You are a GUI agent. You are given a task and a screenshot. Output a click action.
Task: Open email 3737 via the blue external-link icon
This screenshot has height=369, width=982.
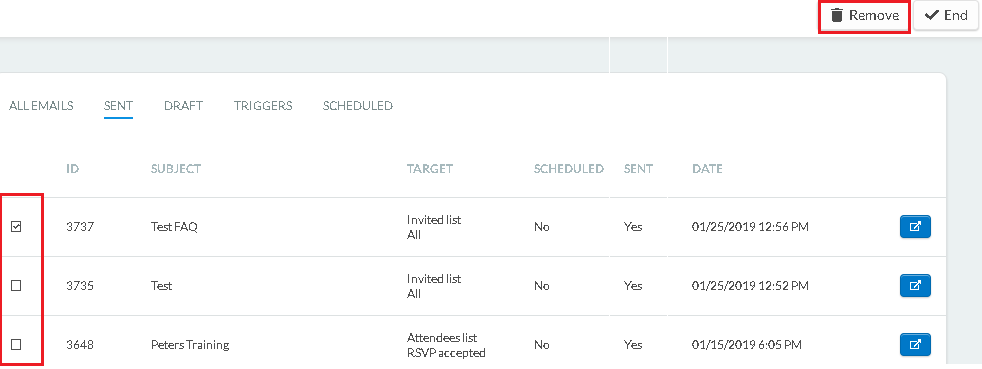point(915,227)
